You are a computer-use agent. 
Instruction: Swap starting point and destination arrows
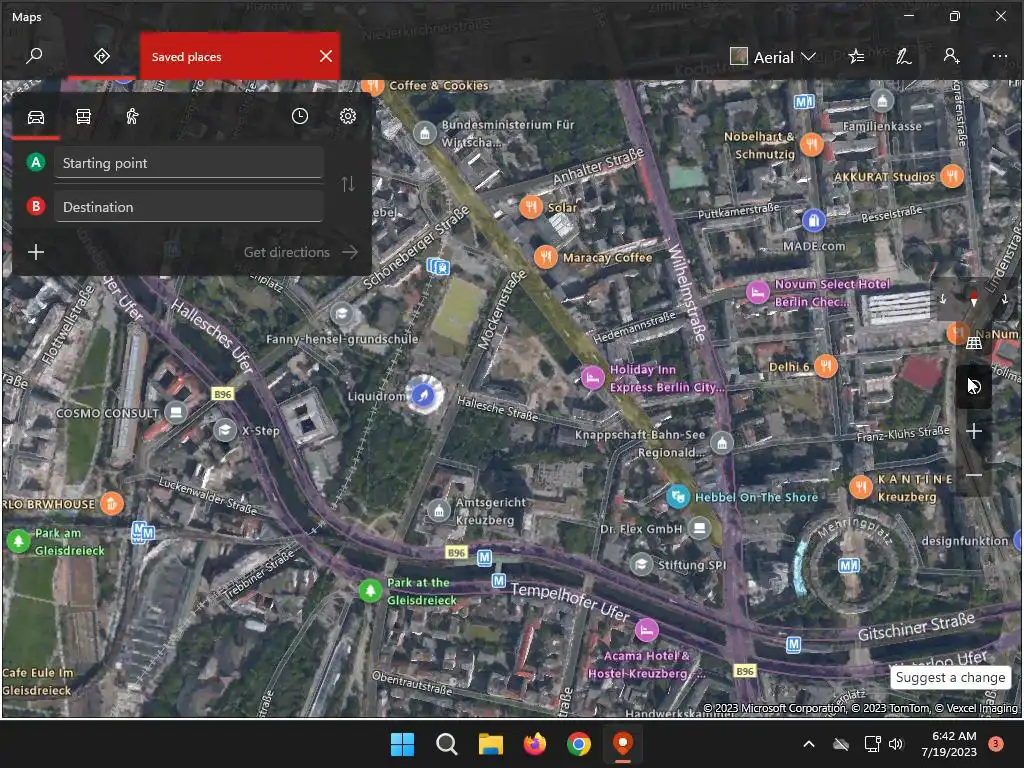coord(348,185)
